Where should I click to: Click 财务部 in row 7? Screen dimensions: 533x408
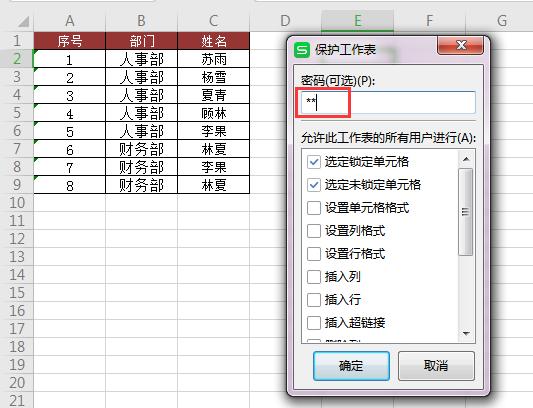tap(141, 149)
